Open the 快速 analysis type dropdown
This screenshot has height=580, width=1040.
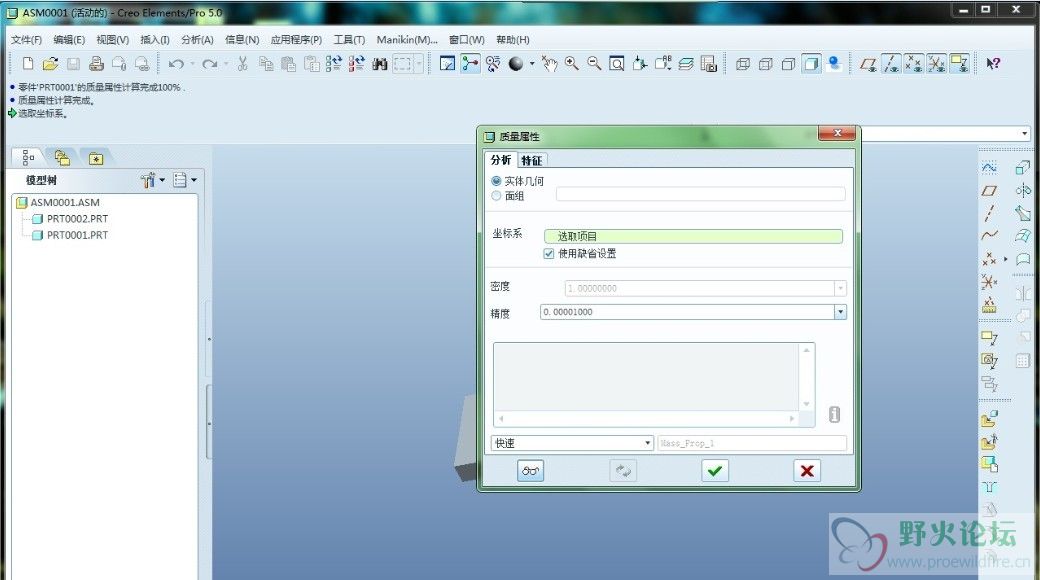[x=572, y=443]
